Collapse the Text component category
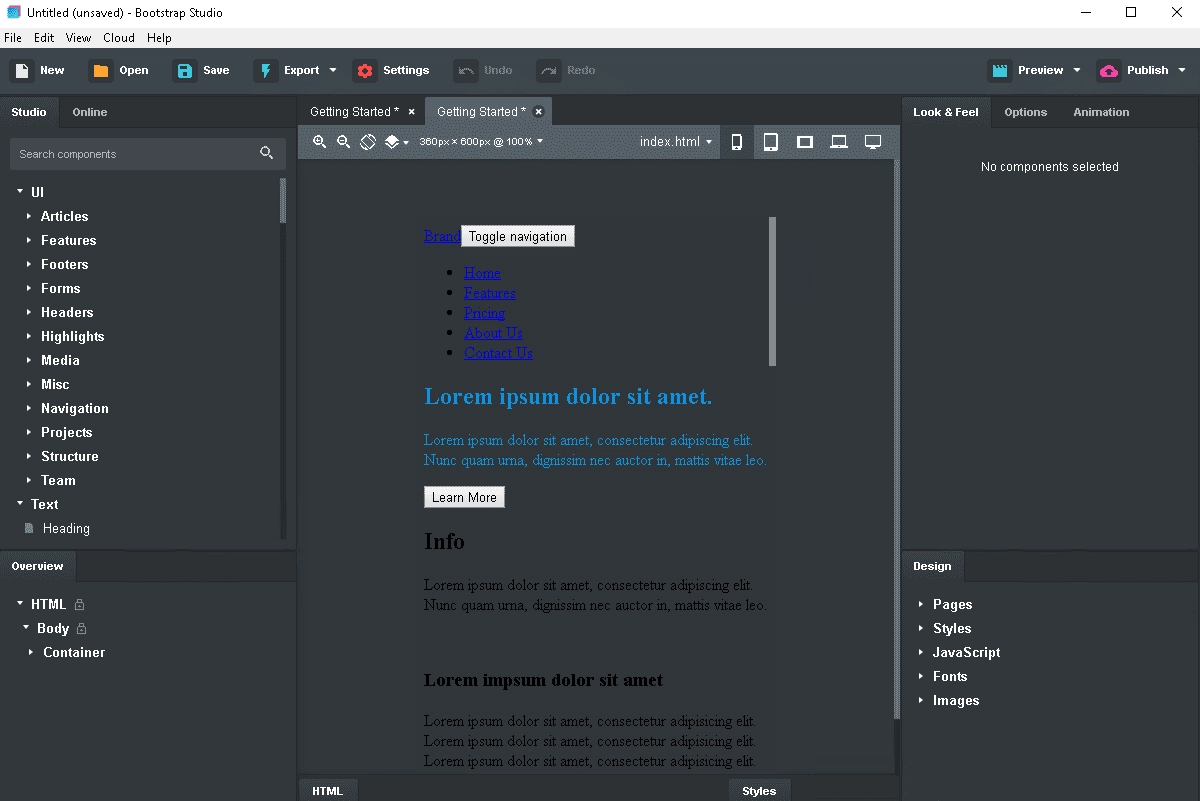 click(x=20, y=504)
